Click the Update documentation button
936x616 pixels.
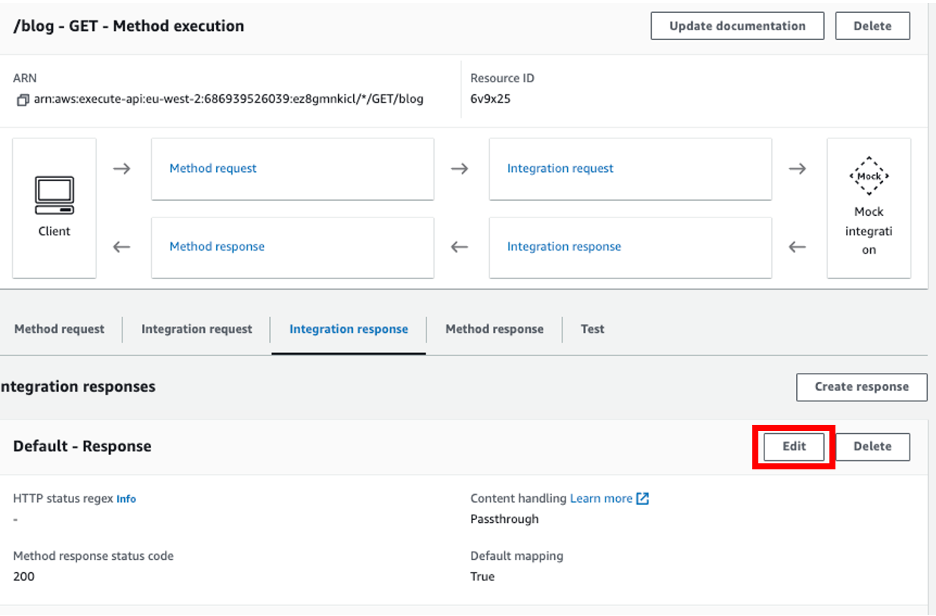click(x=737, y=25)
